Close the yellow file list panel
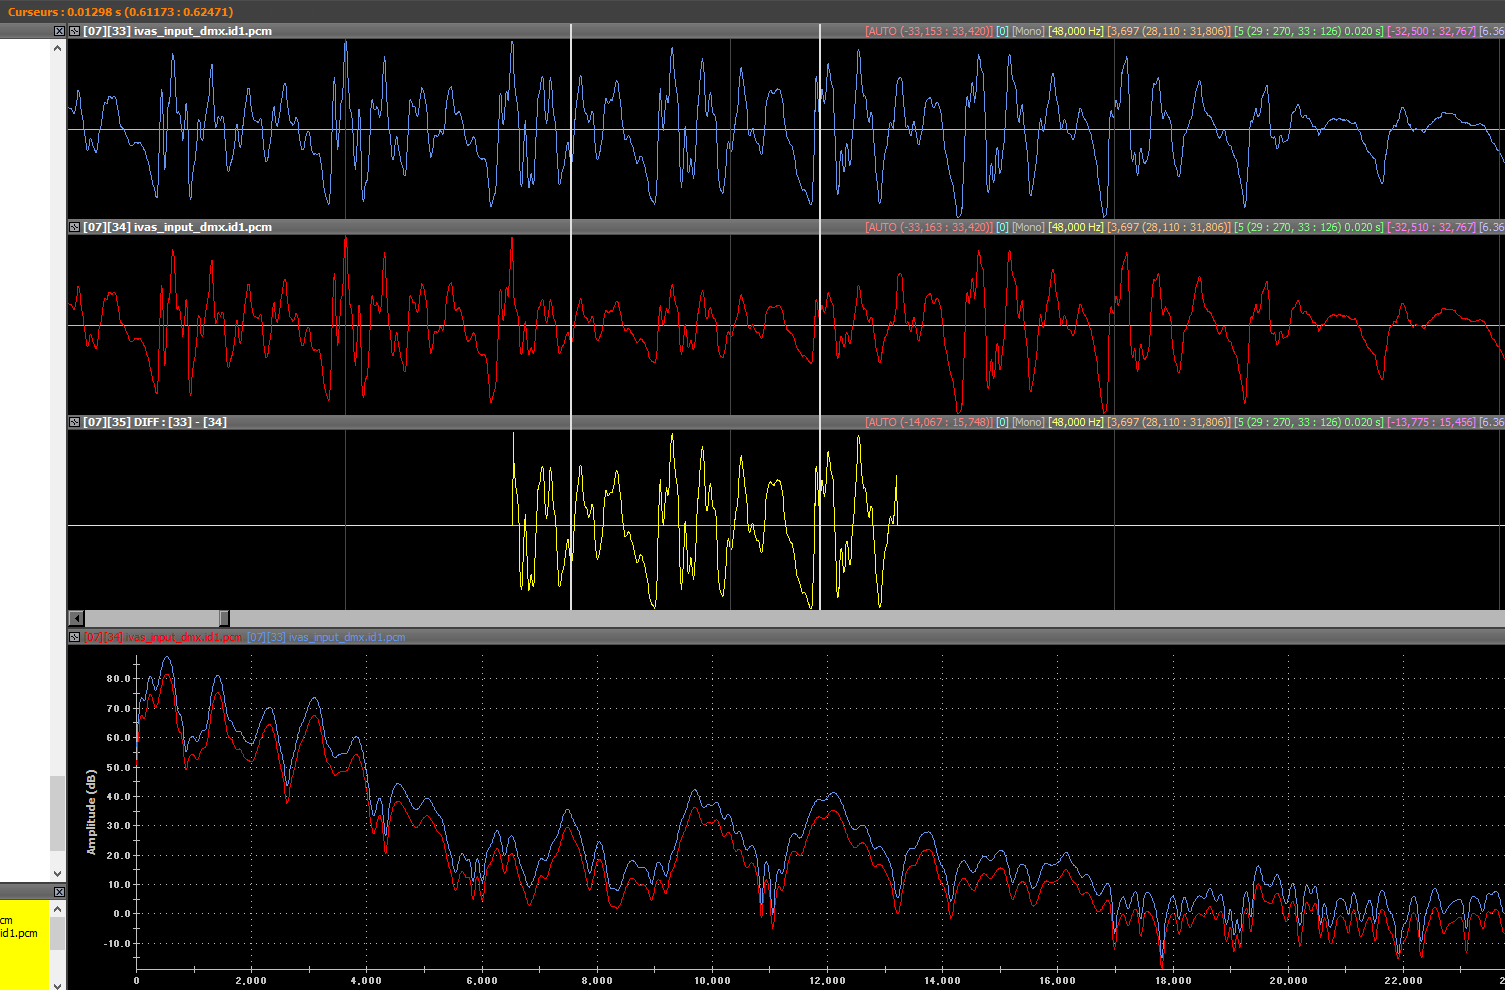Image resolution: width=1505 pixels, height=990 pixels. [x=59, y=891]
